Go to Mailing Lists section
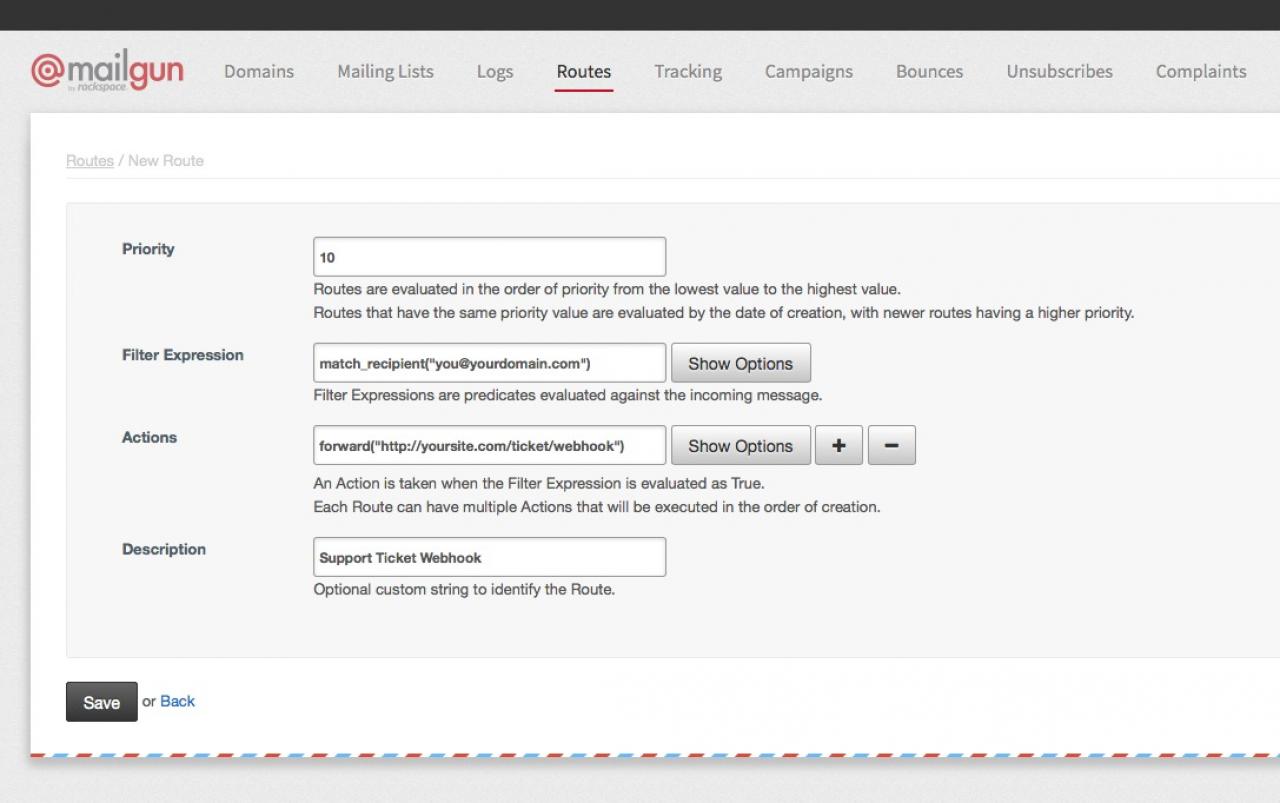This screenshot has width=1280, height=803. point(385,72)
